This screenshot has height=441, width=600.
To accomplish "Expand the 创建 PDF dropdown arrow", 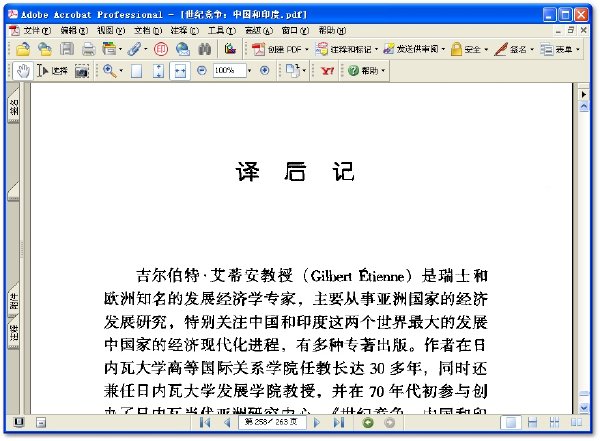I will pos(307,49).
